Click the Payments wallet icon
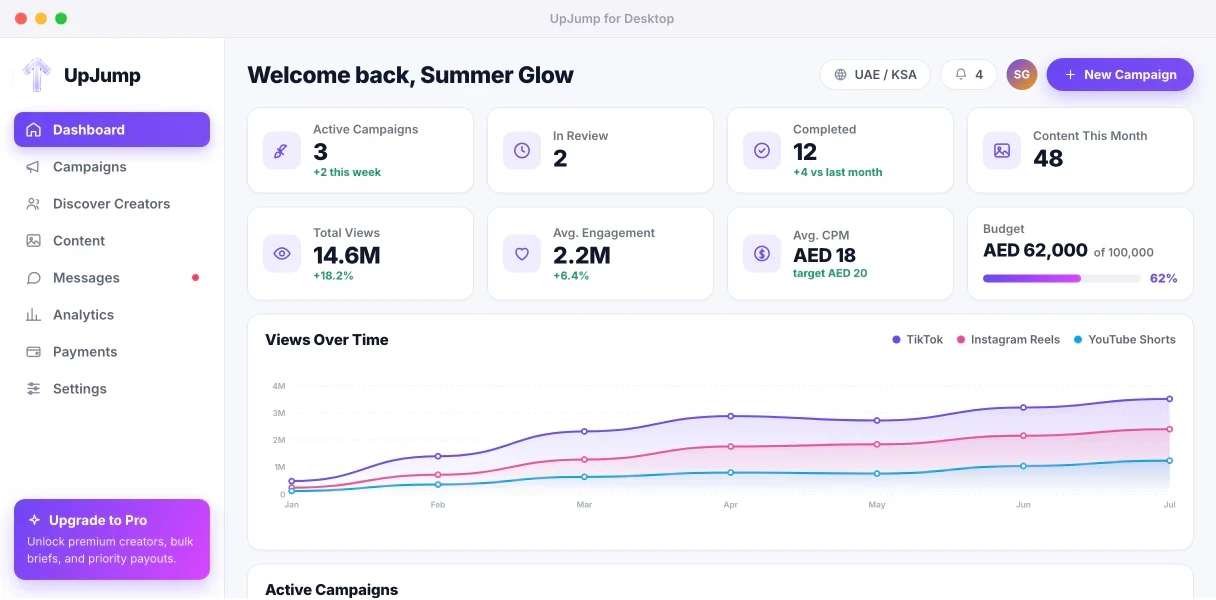Viewport: 1216px width, 600px height. pos(33,352)
